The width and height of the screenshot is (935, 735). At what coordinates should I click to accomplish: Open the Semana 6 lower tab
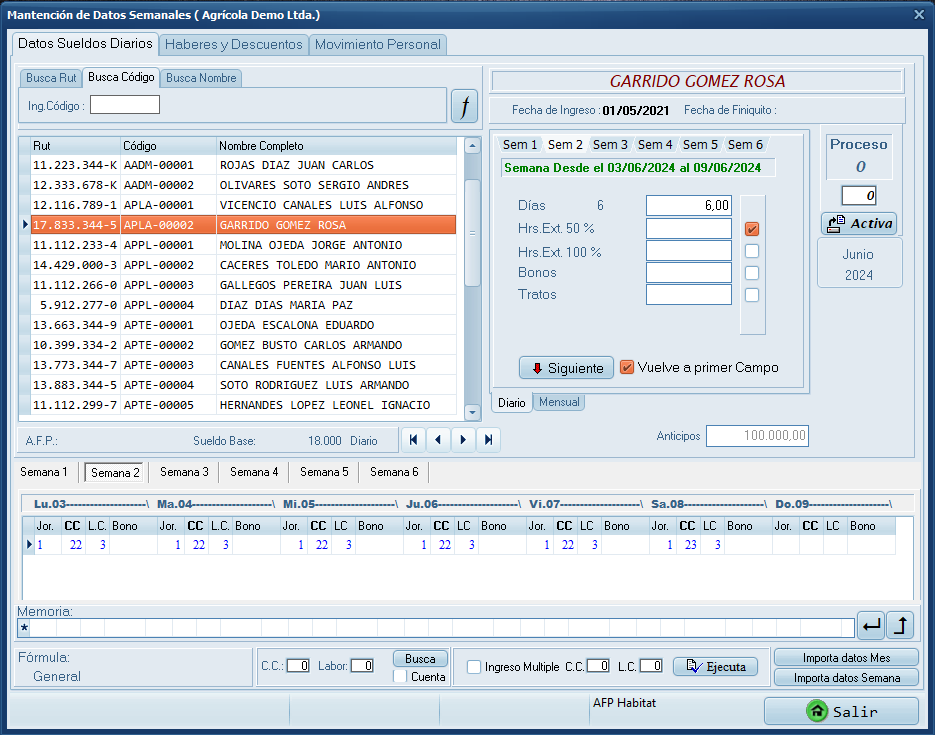(394, 472)
